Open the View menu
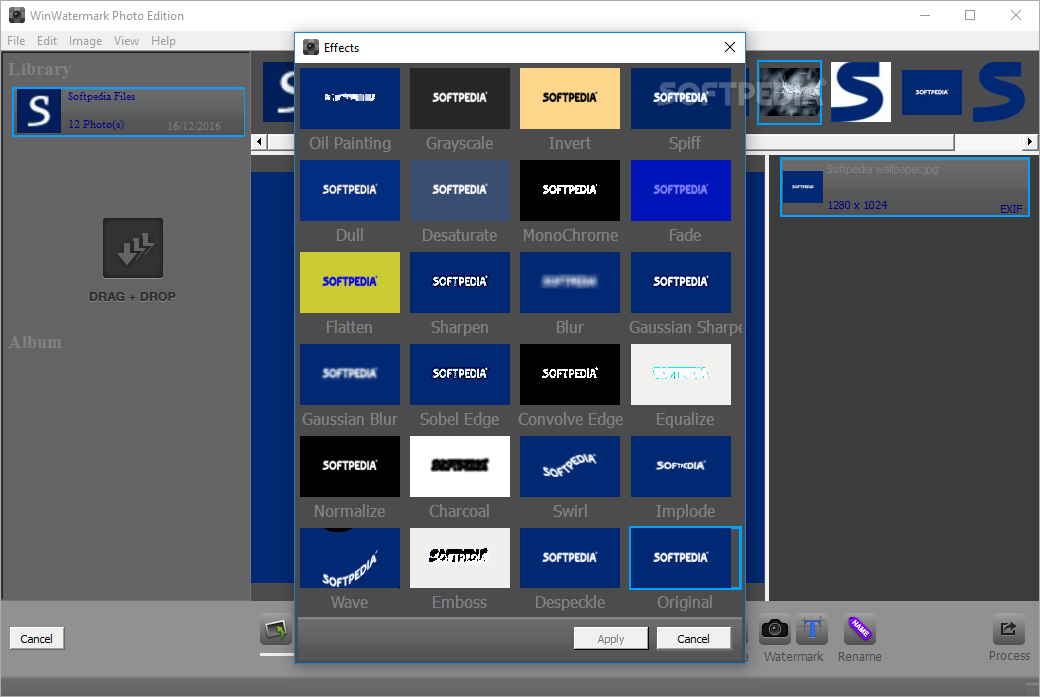1040x697 pixels. point(126,41)
